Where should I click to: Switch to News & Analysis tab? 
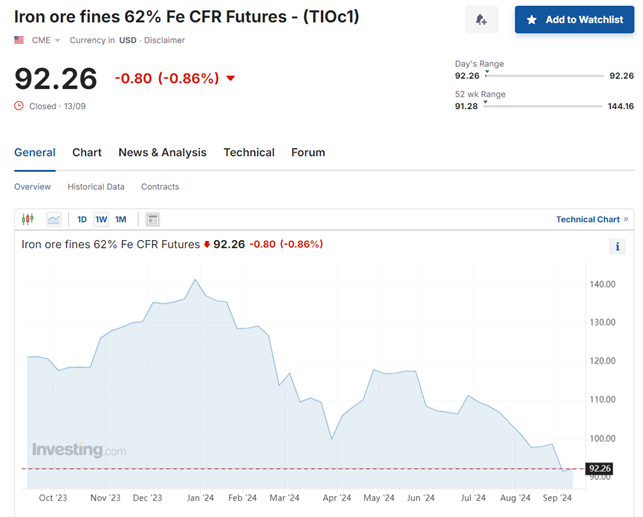tap(162, 153)
